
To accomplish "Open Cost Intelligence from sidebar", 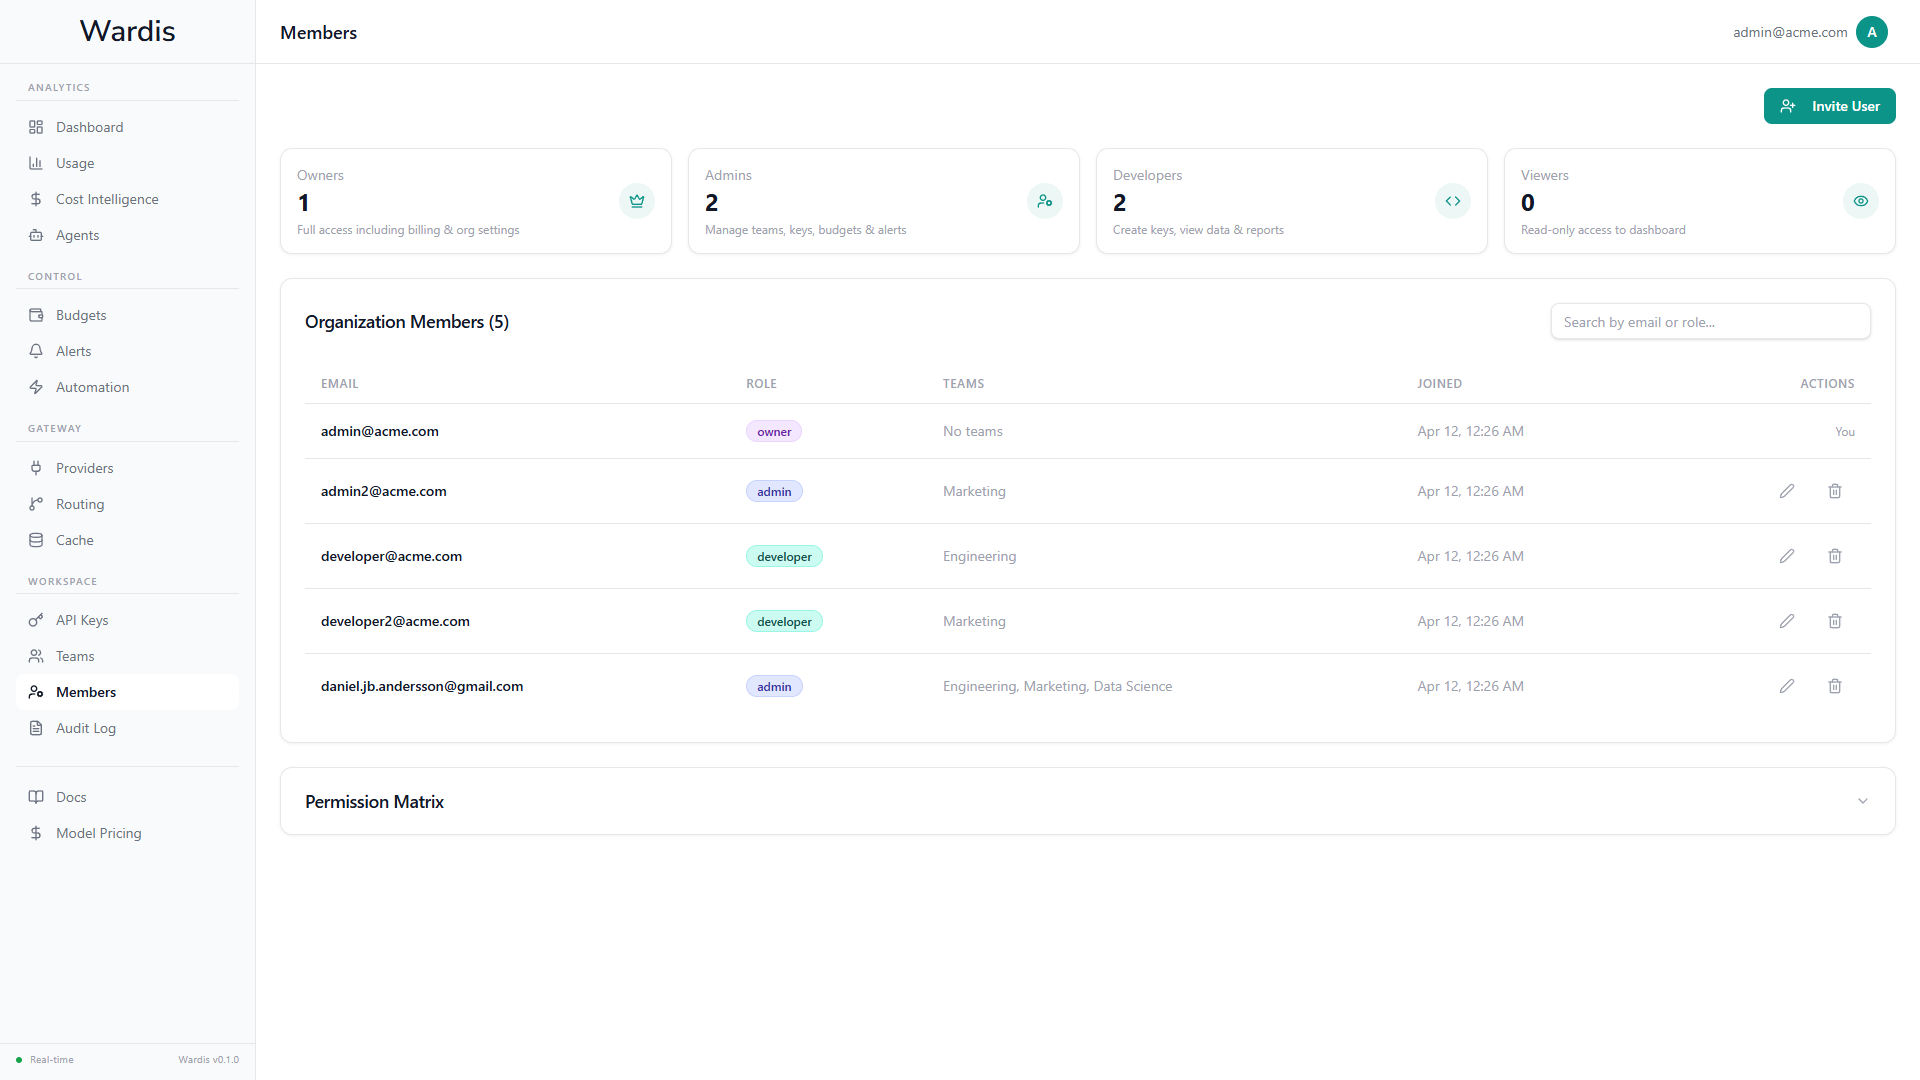I will [x=127, y=199].
